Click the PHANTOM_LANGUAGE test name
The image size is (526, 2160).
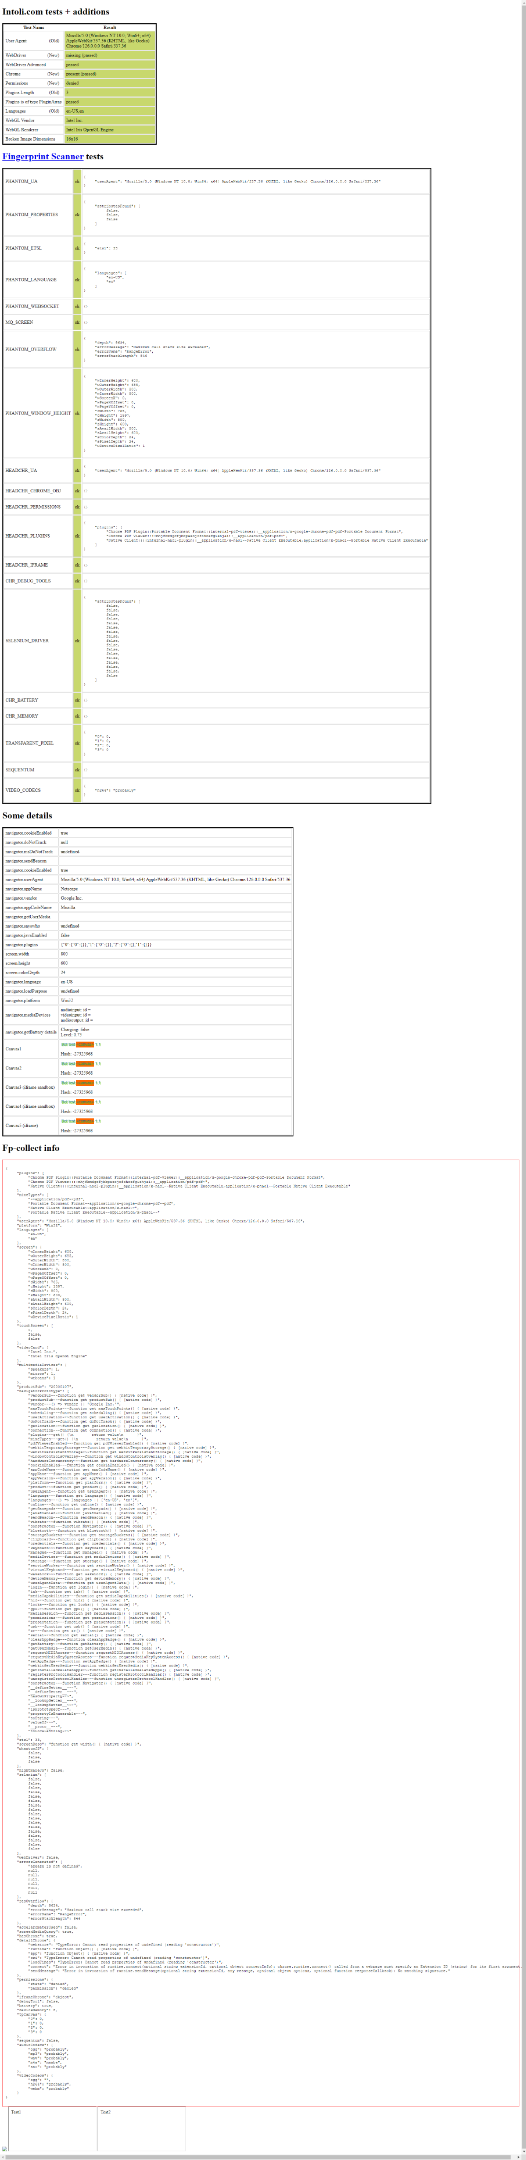coord(30,280)
